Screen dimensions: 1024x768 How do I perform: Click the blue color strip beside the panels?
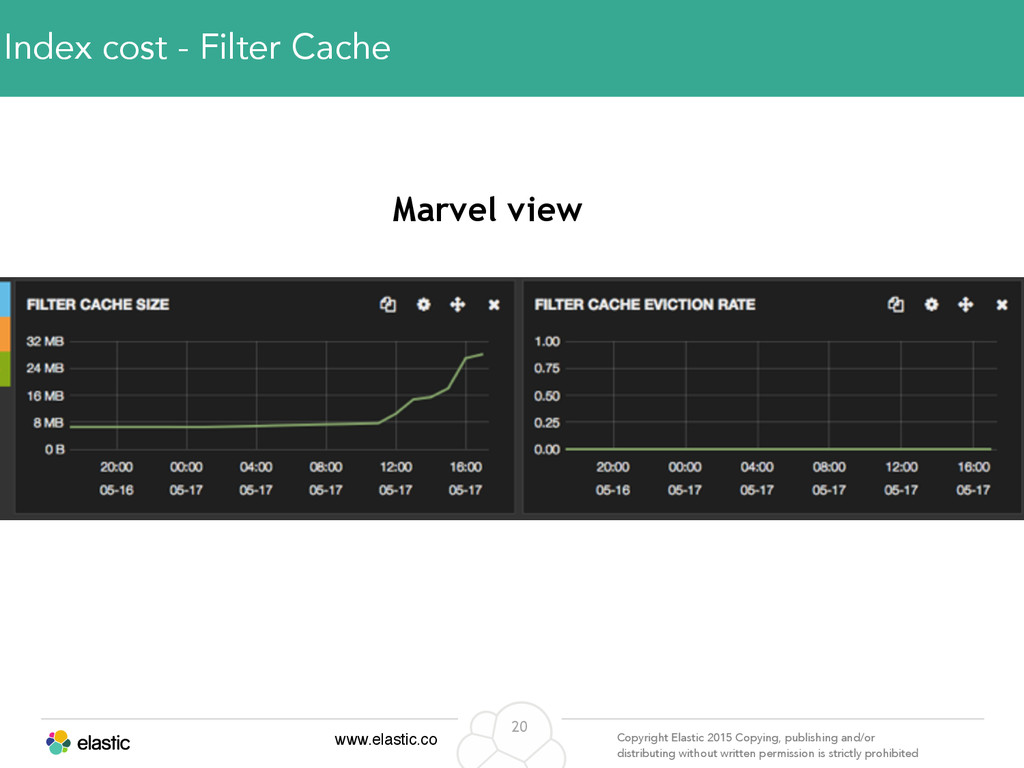coord(5,299)
